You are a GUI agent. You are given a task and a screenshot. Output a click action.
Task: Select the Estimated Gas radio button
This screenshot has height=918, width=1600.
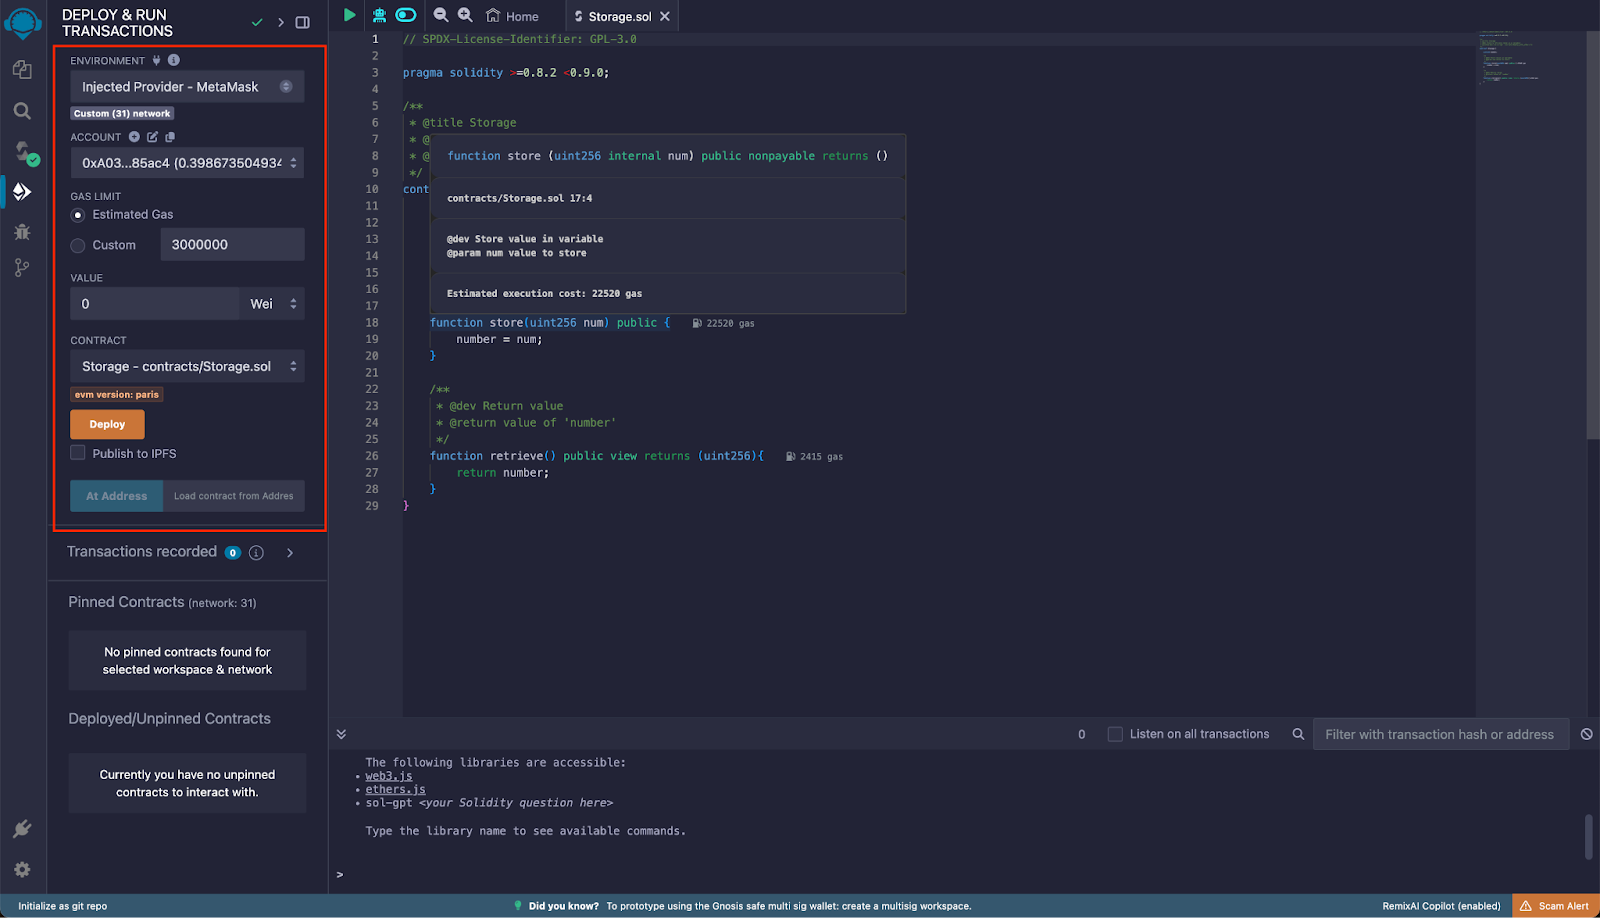click(77, 214)
